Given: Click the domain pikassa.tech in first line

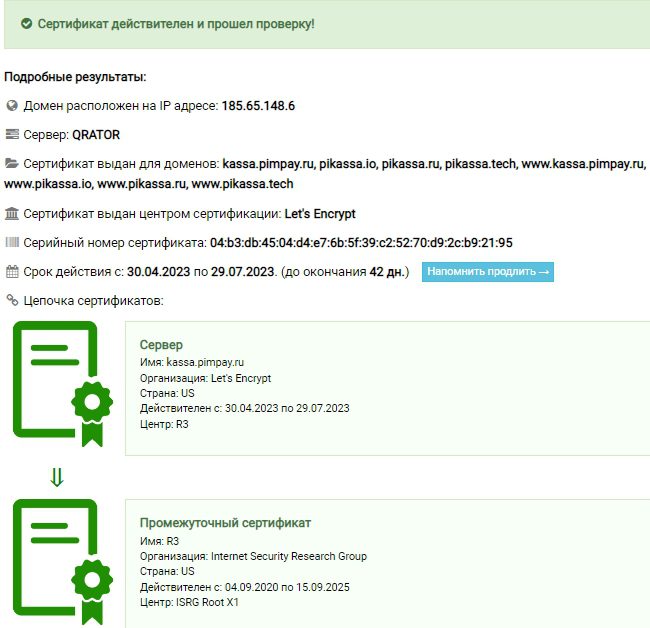Looking at the screenshot, I should pyautogui.click(x=480, y=164).
